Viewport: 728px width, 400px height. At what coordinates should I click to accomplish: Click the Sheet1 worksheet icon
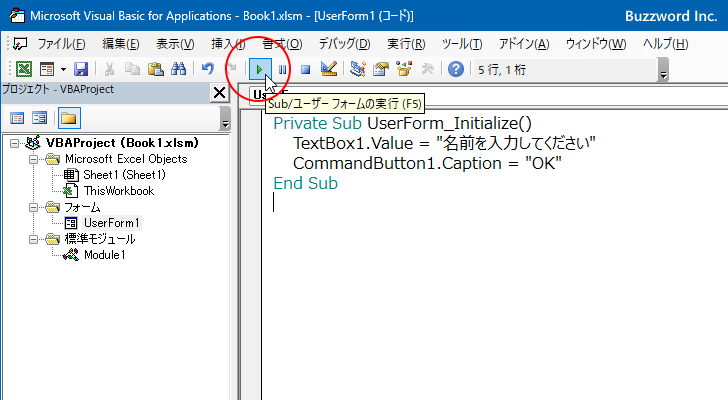[x=71, y=175]
